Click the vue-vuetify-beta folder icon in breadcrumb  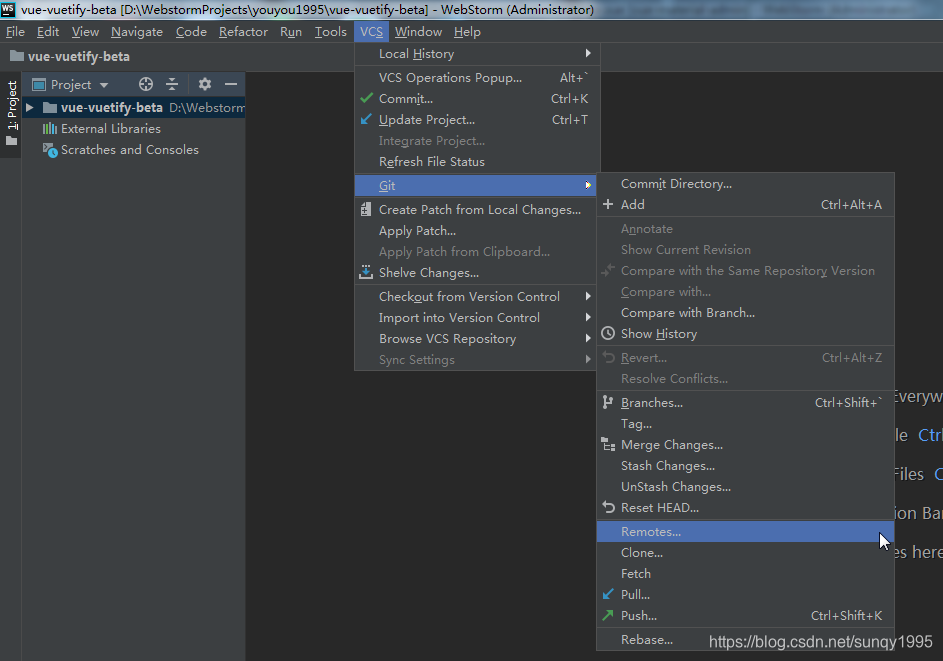(17, 56)
